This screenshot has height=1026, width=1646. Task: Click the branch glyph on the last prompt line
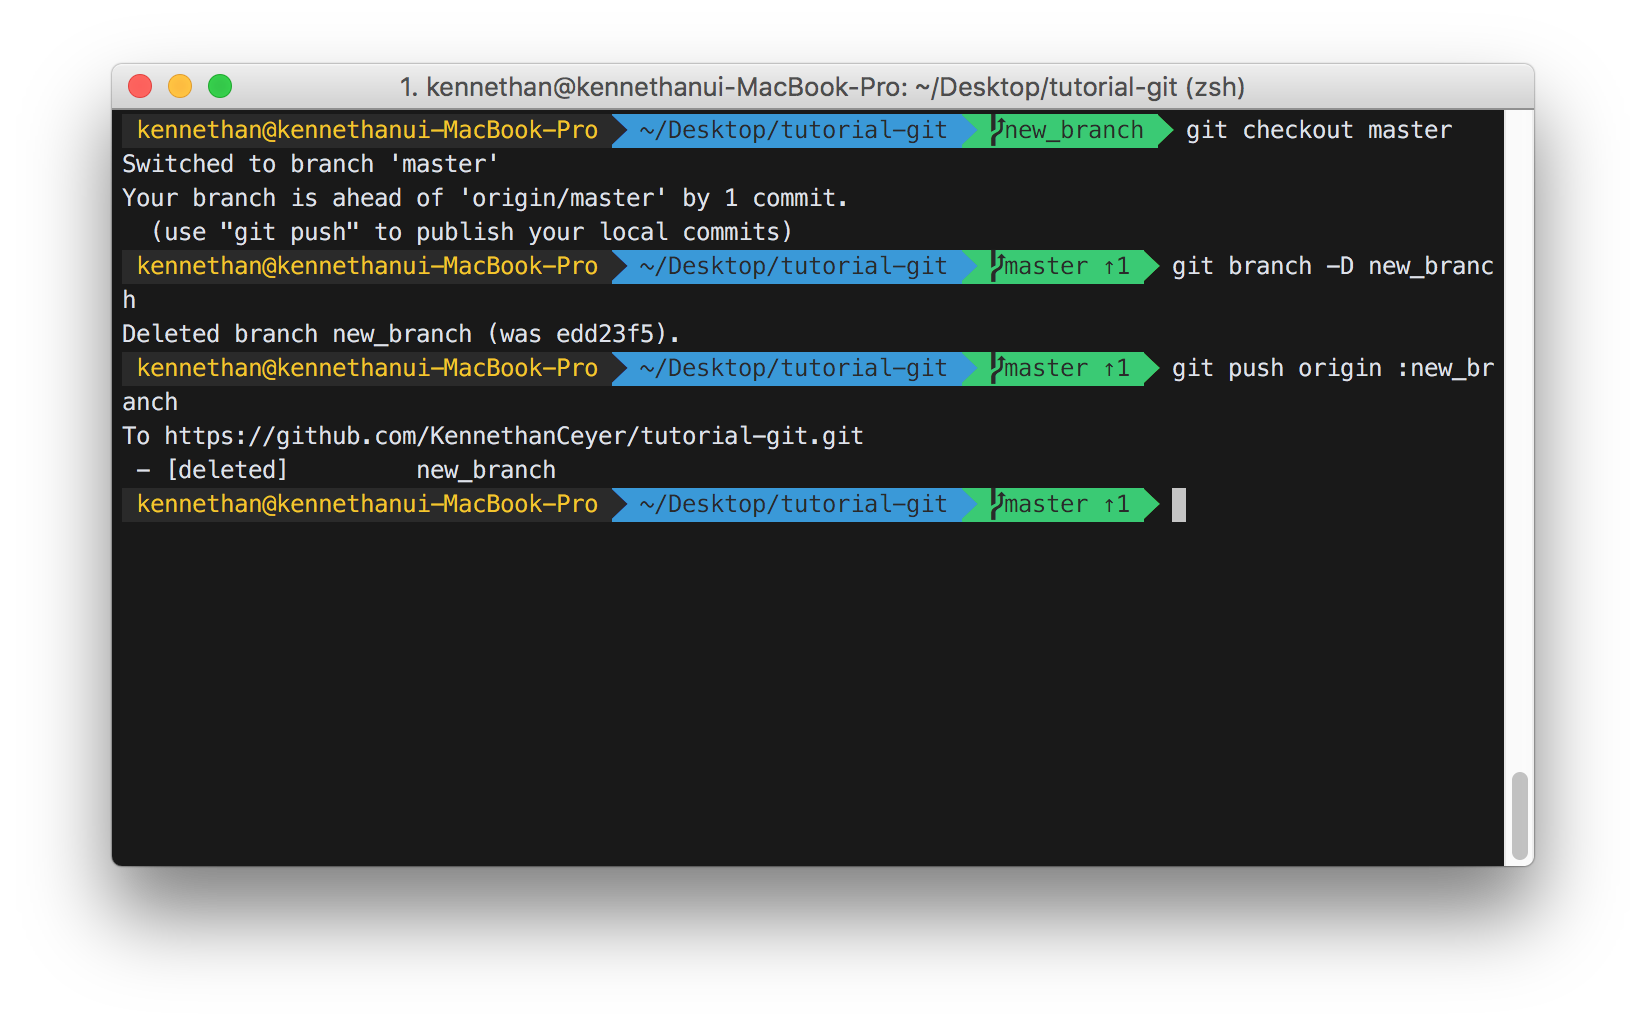tap(996, 504)
